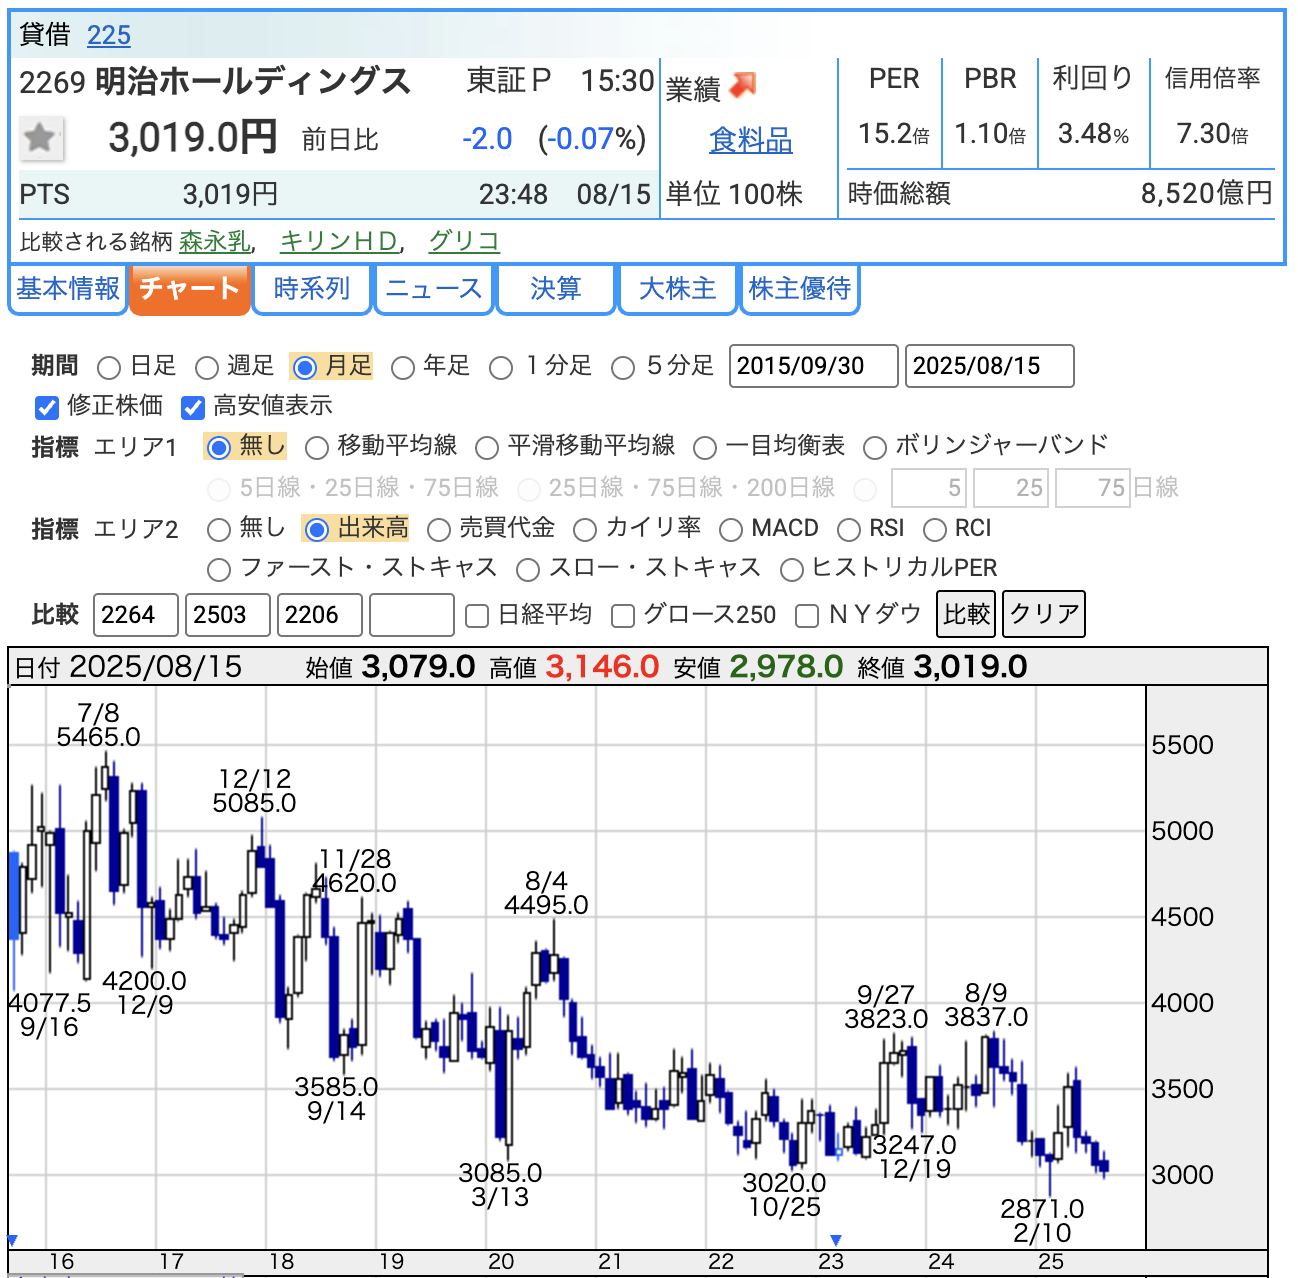The height and width of the screenshot is (1278, 1298).
Task: Switch to the 基本情報 tab
Action: (68, 289)
